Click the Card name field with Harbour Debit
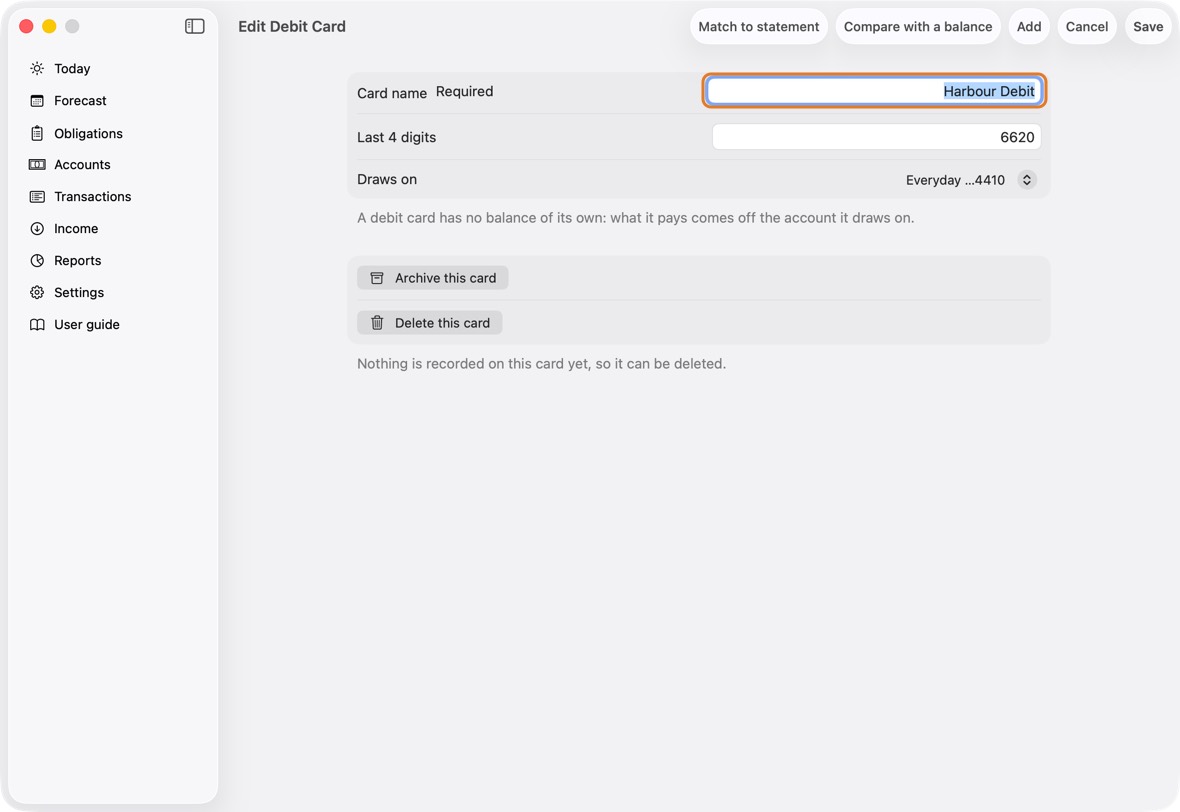 point(874,91)
